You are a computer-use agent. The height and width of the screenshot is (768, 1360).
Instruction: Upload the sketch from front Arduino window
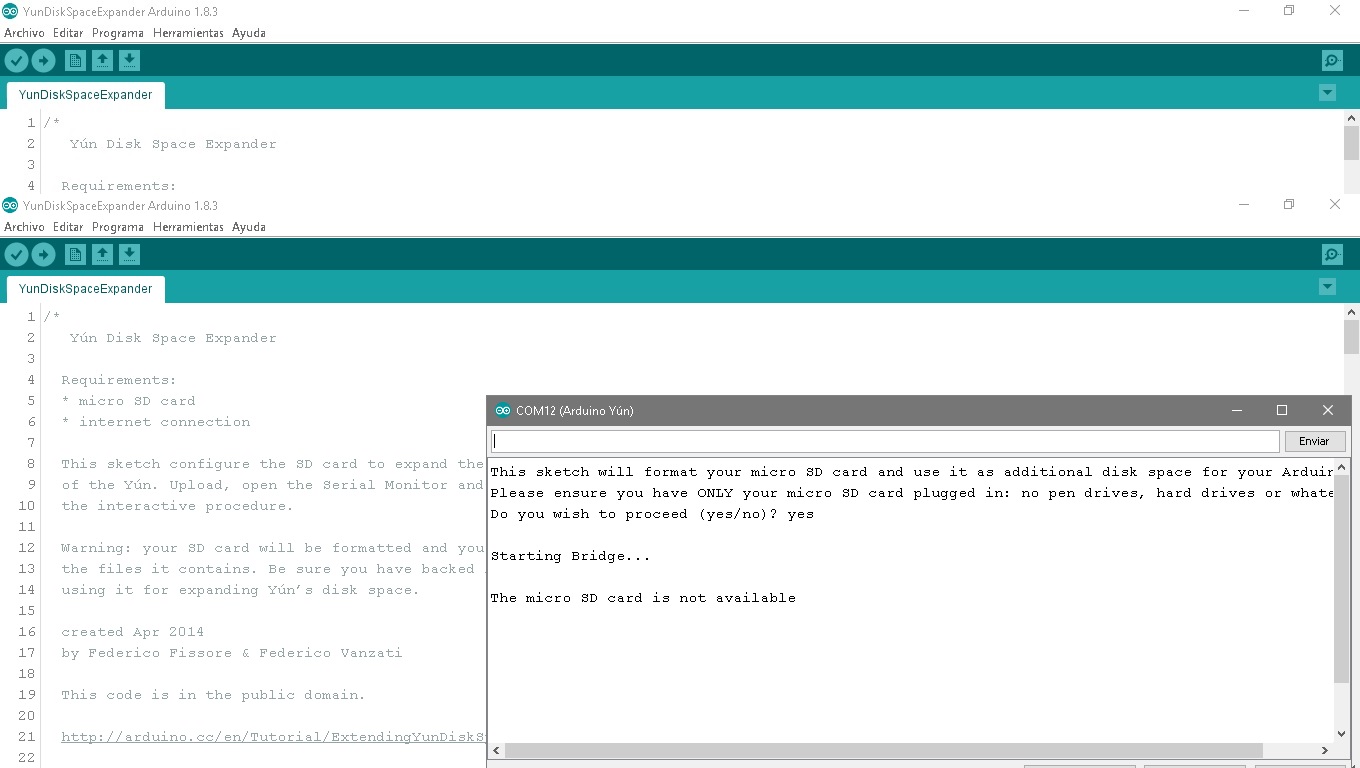click(x=43, y=255)
